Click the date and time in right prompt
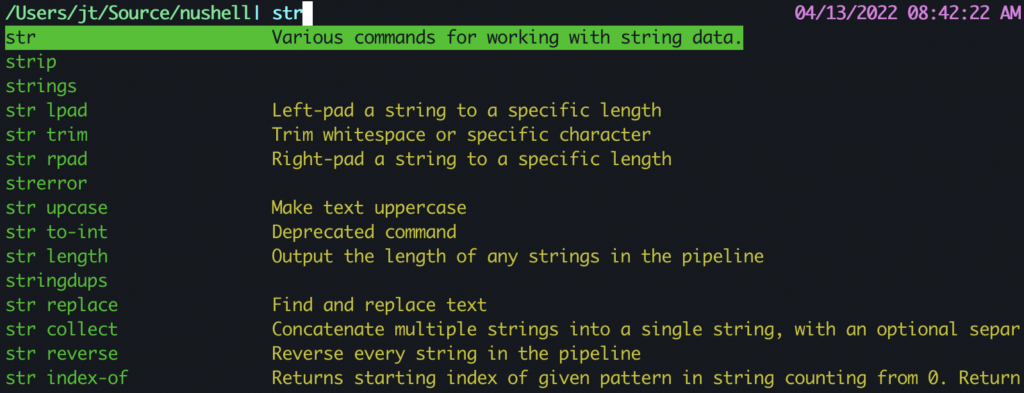The image size is (1024, 393). 907,13
